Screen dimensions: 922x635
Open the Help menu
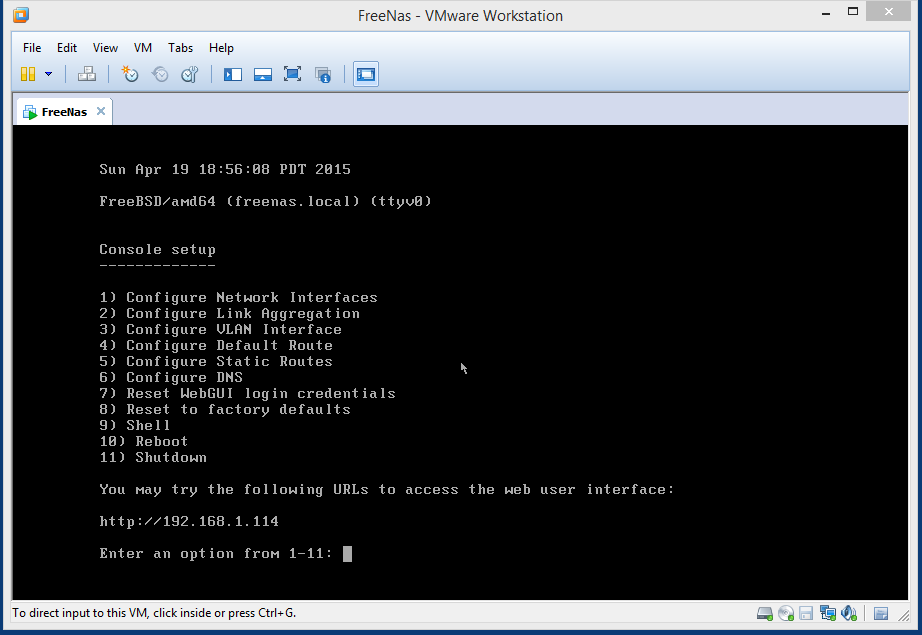tap(221, 48)
